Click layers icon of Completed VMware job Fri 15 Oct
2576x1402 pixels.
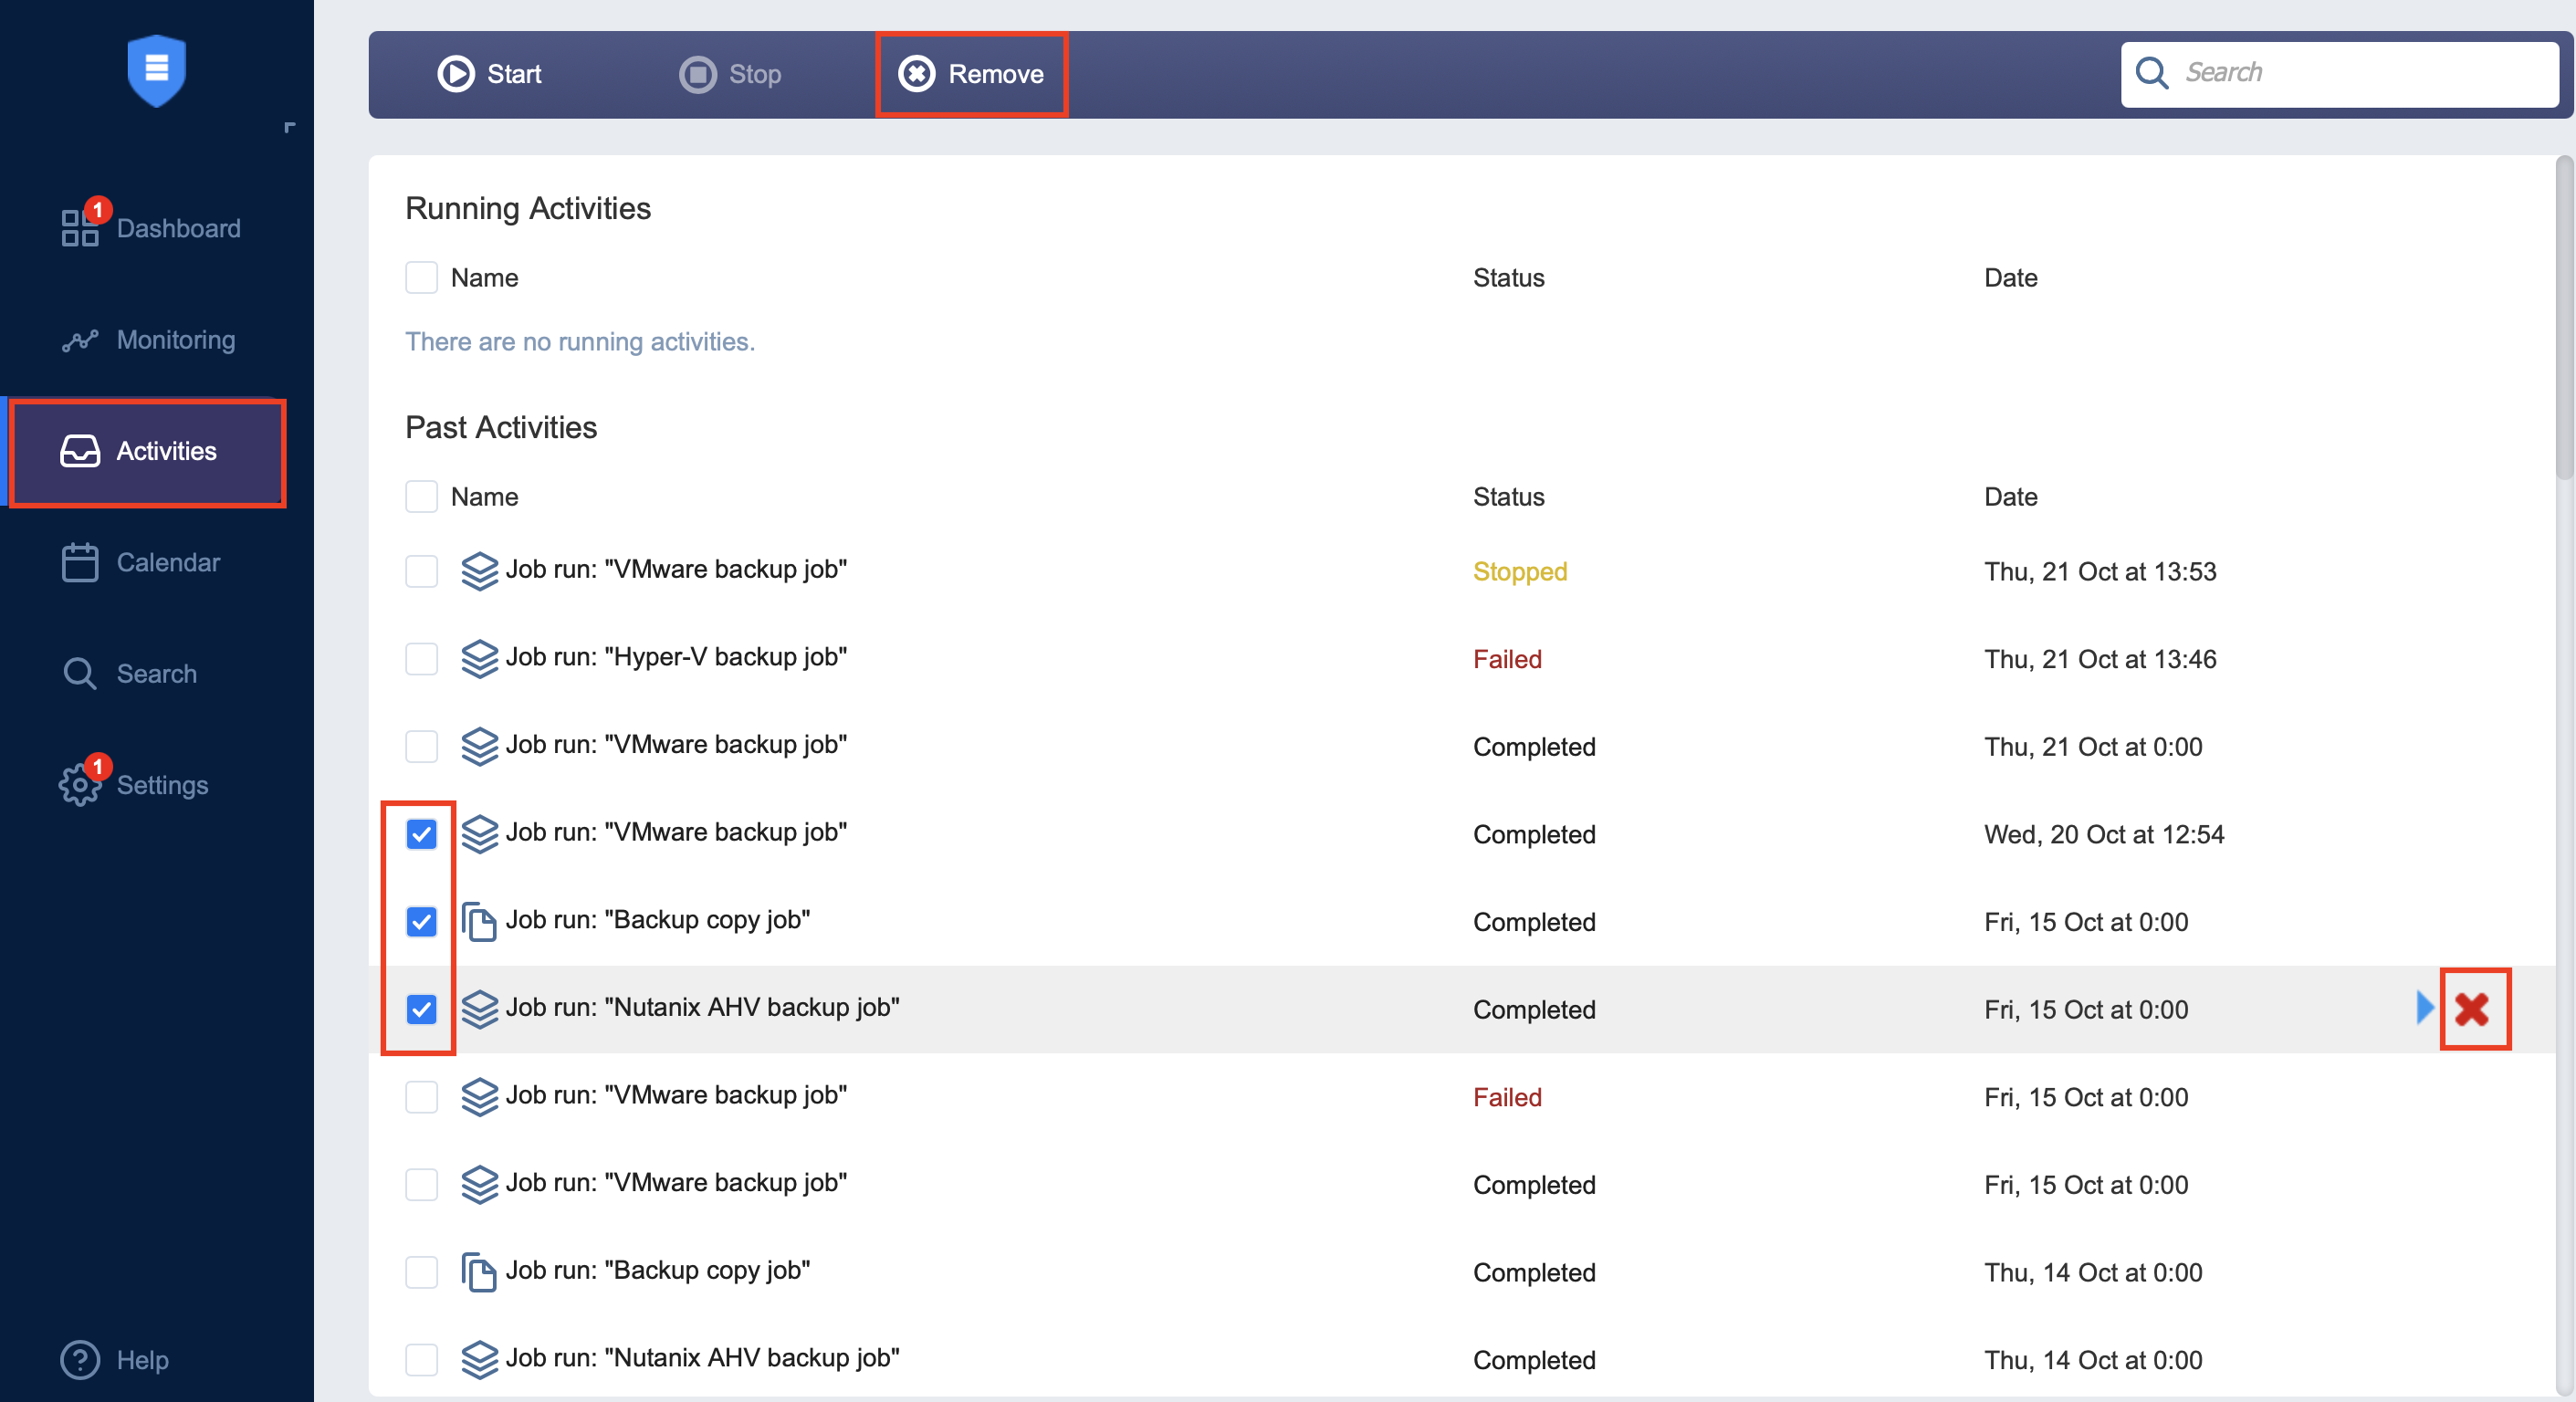480,1185
